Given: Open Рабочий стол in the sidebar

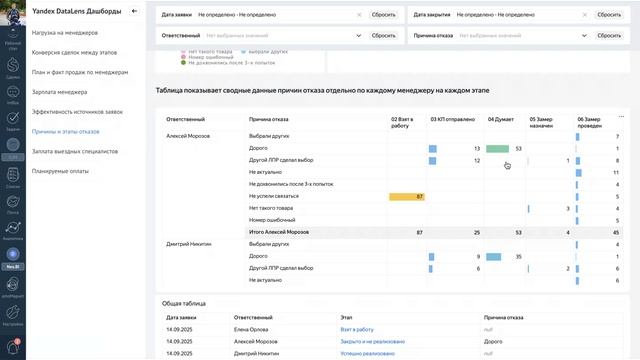Looking at the screenshot, I should click(x=13, y=40).
